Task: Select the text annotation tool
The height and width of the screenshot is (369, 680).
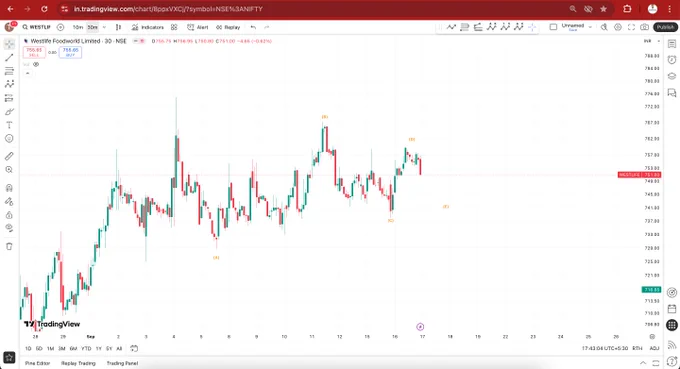Action: pyautogui.click(x=9, y=125)
